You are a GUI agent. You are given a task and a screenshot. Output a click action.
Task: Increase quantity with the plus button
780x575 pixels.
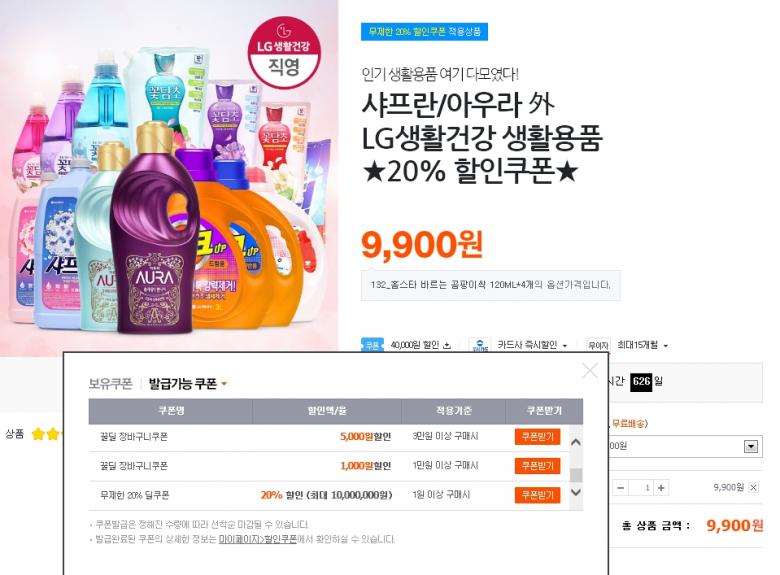pos(661,488)
